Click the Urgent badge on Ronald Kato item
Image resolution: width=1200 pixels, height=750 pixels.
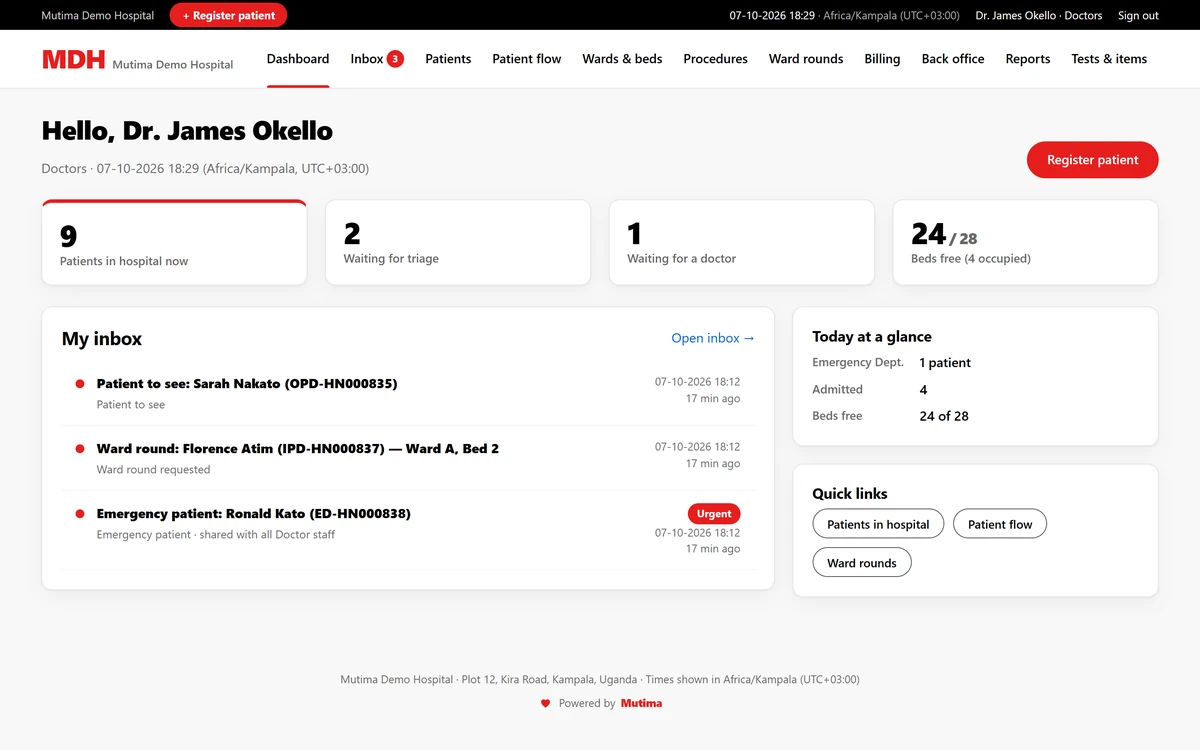[x=714, y=514]
